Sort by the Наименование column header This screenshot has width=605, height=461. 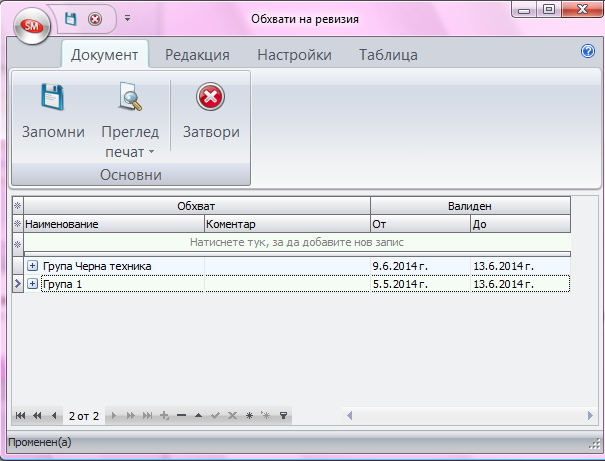coord(114,224)
